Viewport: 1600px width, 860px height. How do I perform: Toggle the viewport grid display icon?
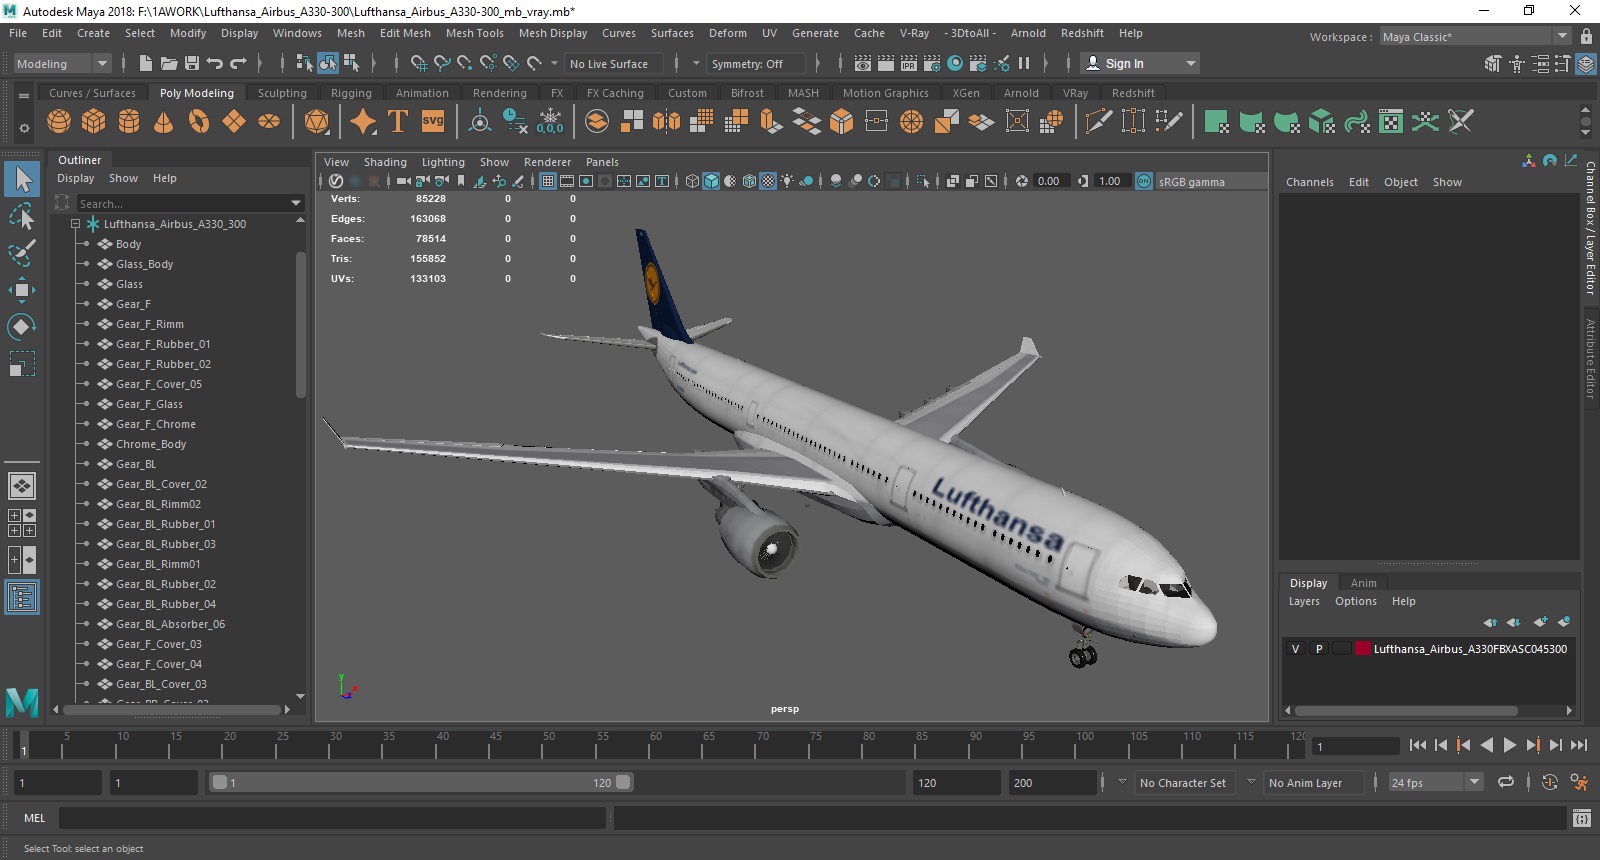548,181
